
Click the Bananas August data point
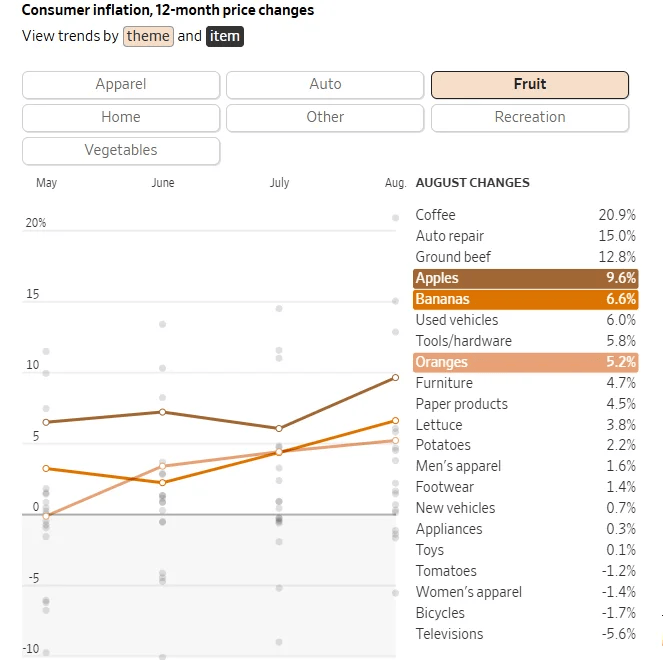[396, 421]
